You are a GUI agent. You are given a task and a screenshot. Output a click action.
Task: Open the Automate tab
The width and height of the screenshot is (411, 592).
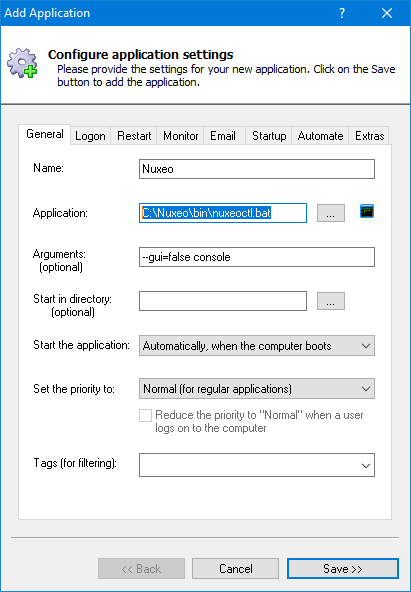(320, 136)
